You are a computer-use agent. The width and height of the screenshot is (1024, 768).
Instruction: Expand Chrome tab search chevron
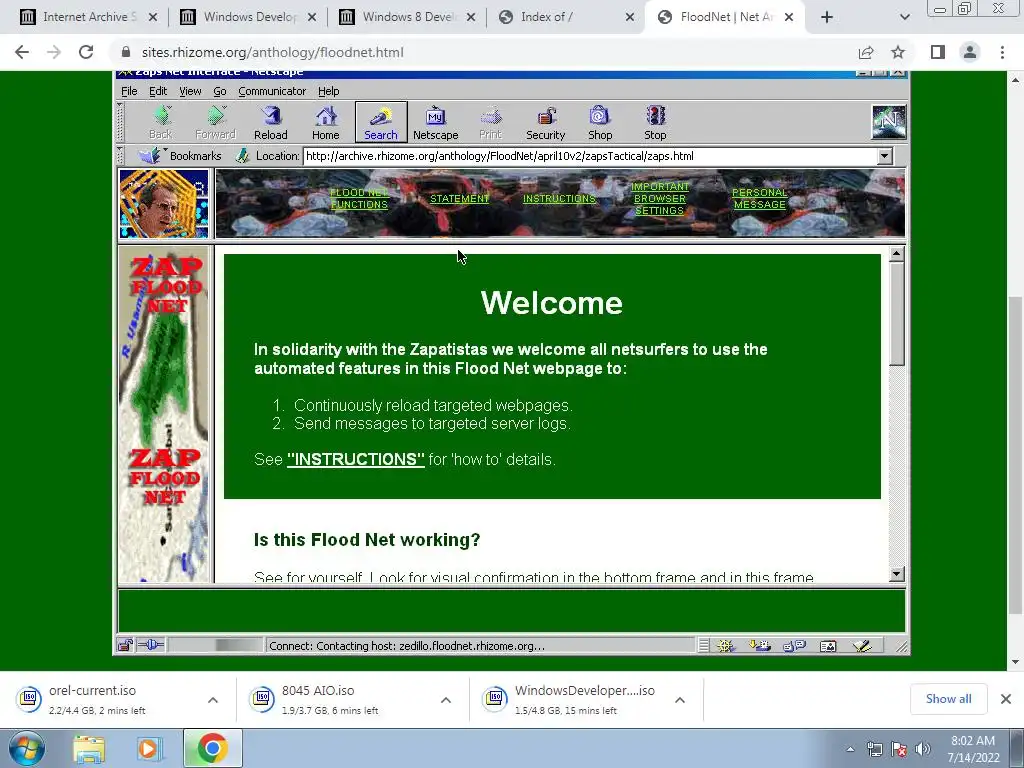click(904, 17)
